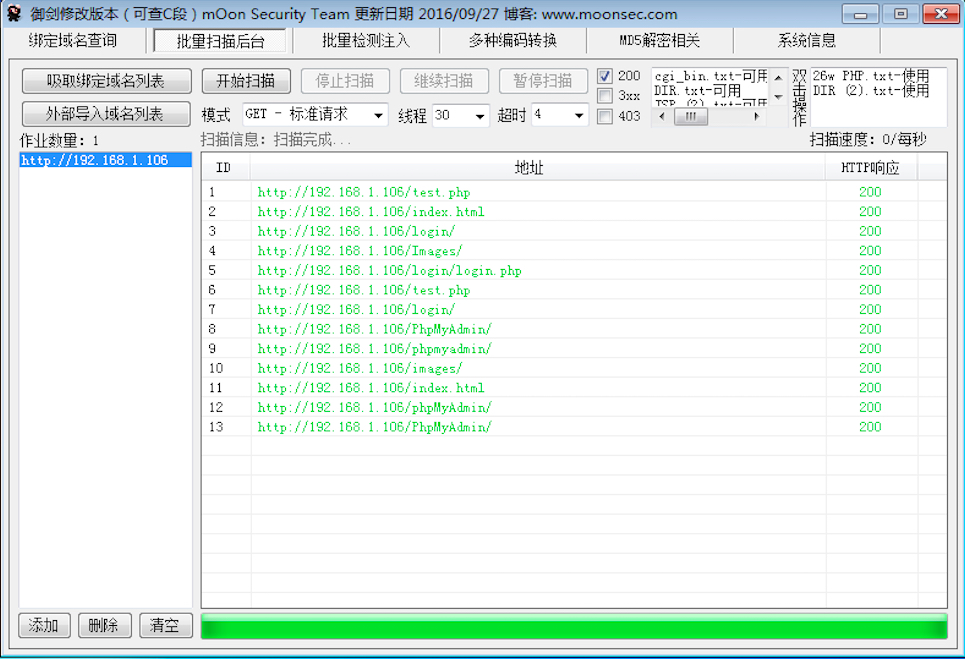965x659 pixels.
Task: Click the 200 response in row 5
Action: coord(870,271)
